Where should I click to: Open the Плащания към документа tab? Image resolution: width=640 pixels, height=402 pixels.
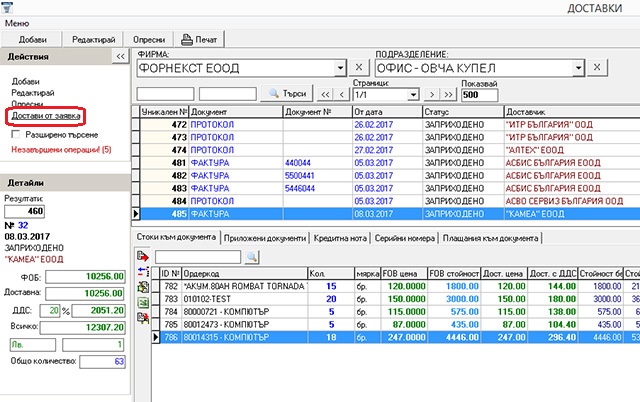[491, 238]
